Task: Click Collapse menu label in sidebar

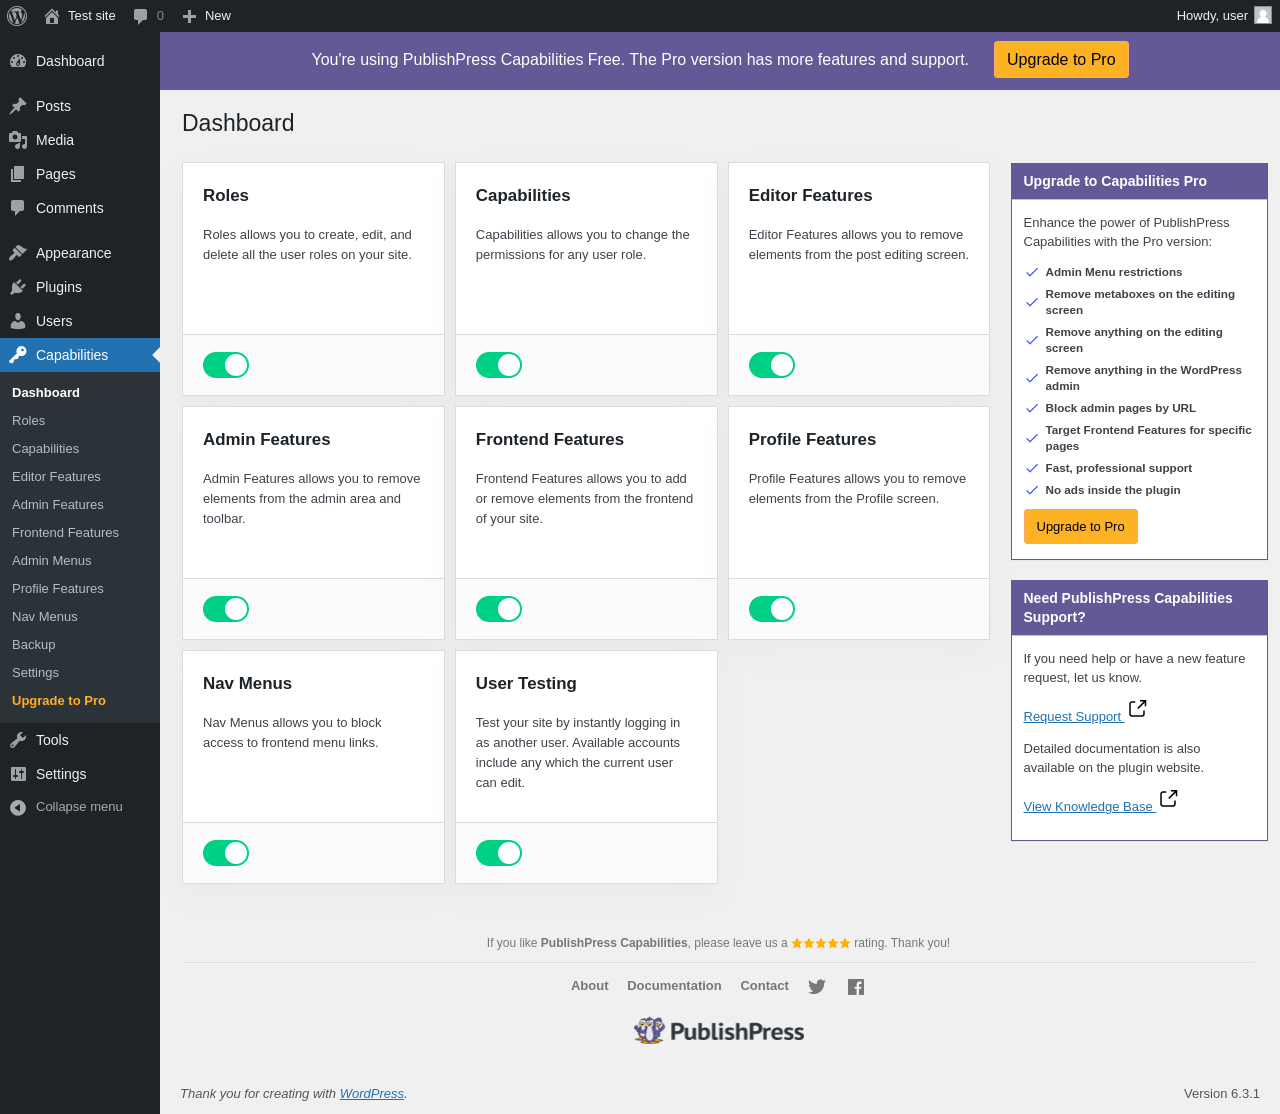Action: tap(79, 807)
